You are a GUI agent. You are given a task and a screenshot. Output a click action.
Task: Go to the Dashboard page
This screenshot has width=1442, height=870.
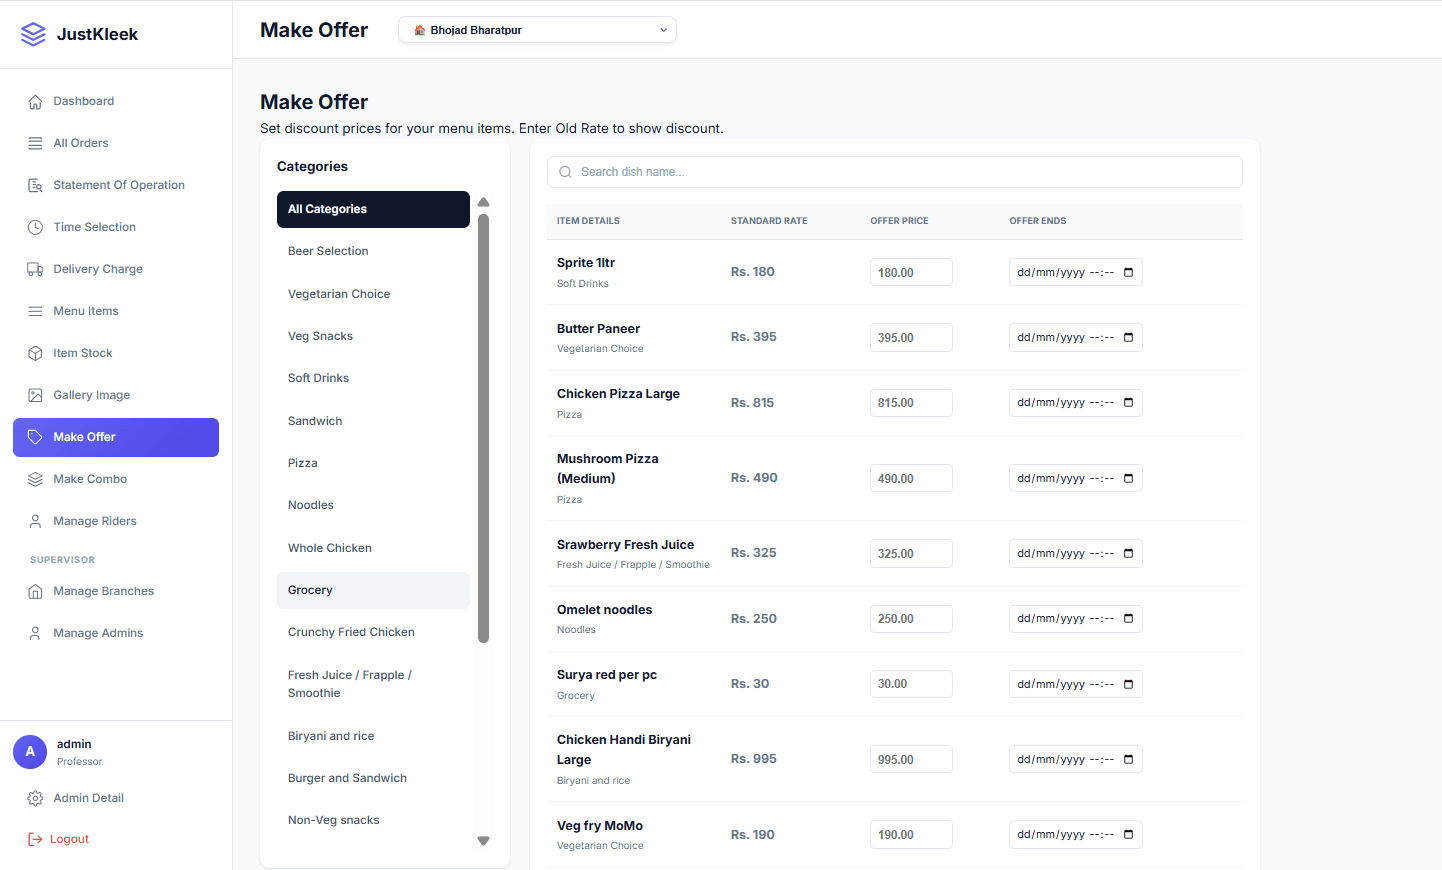116,101
